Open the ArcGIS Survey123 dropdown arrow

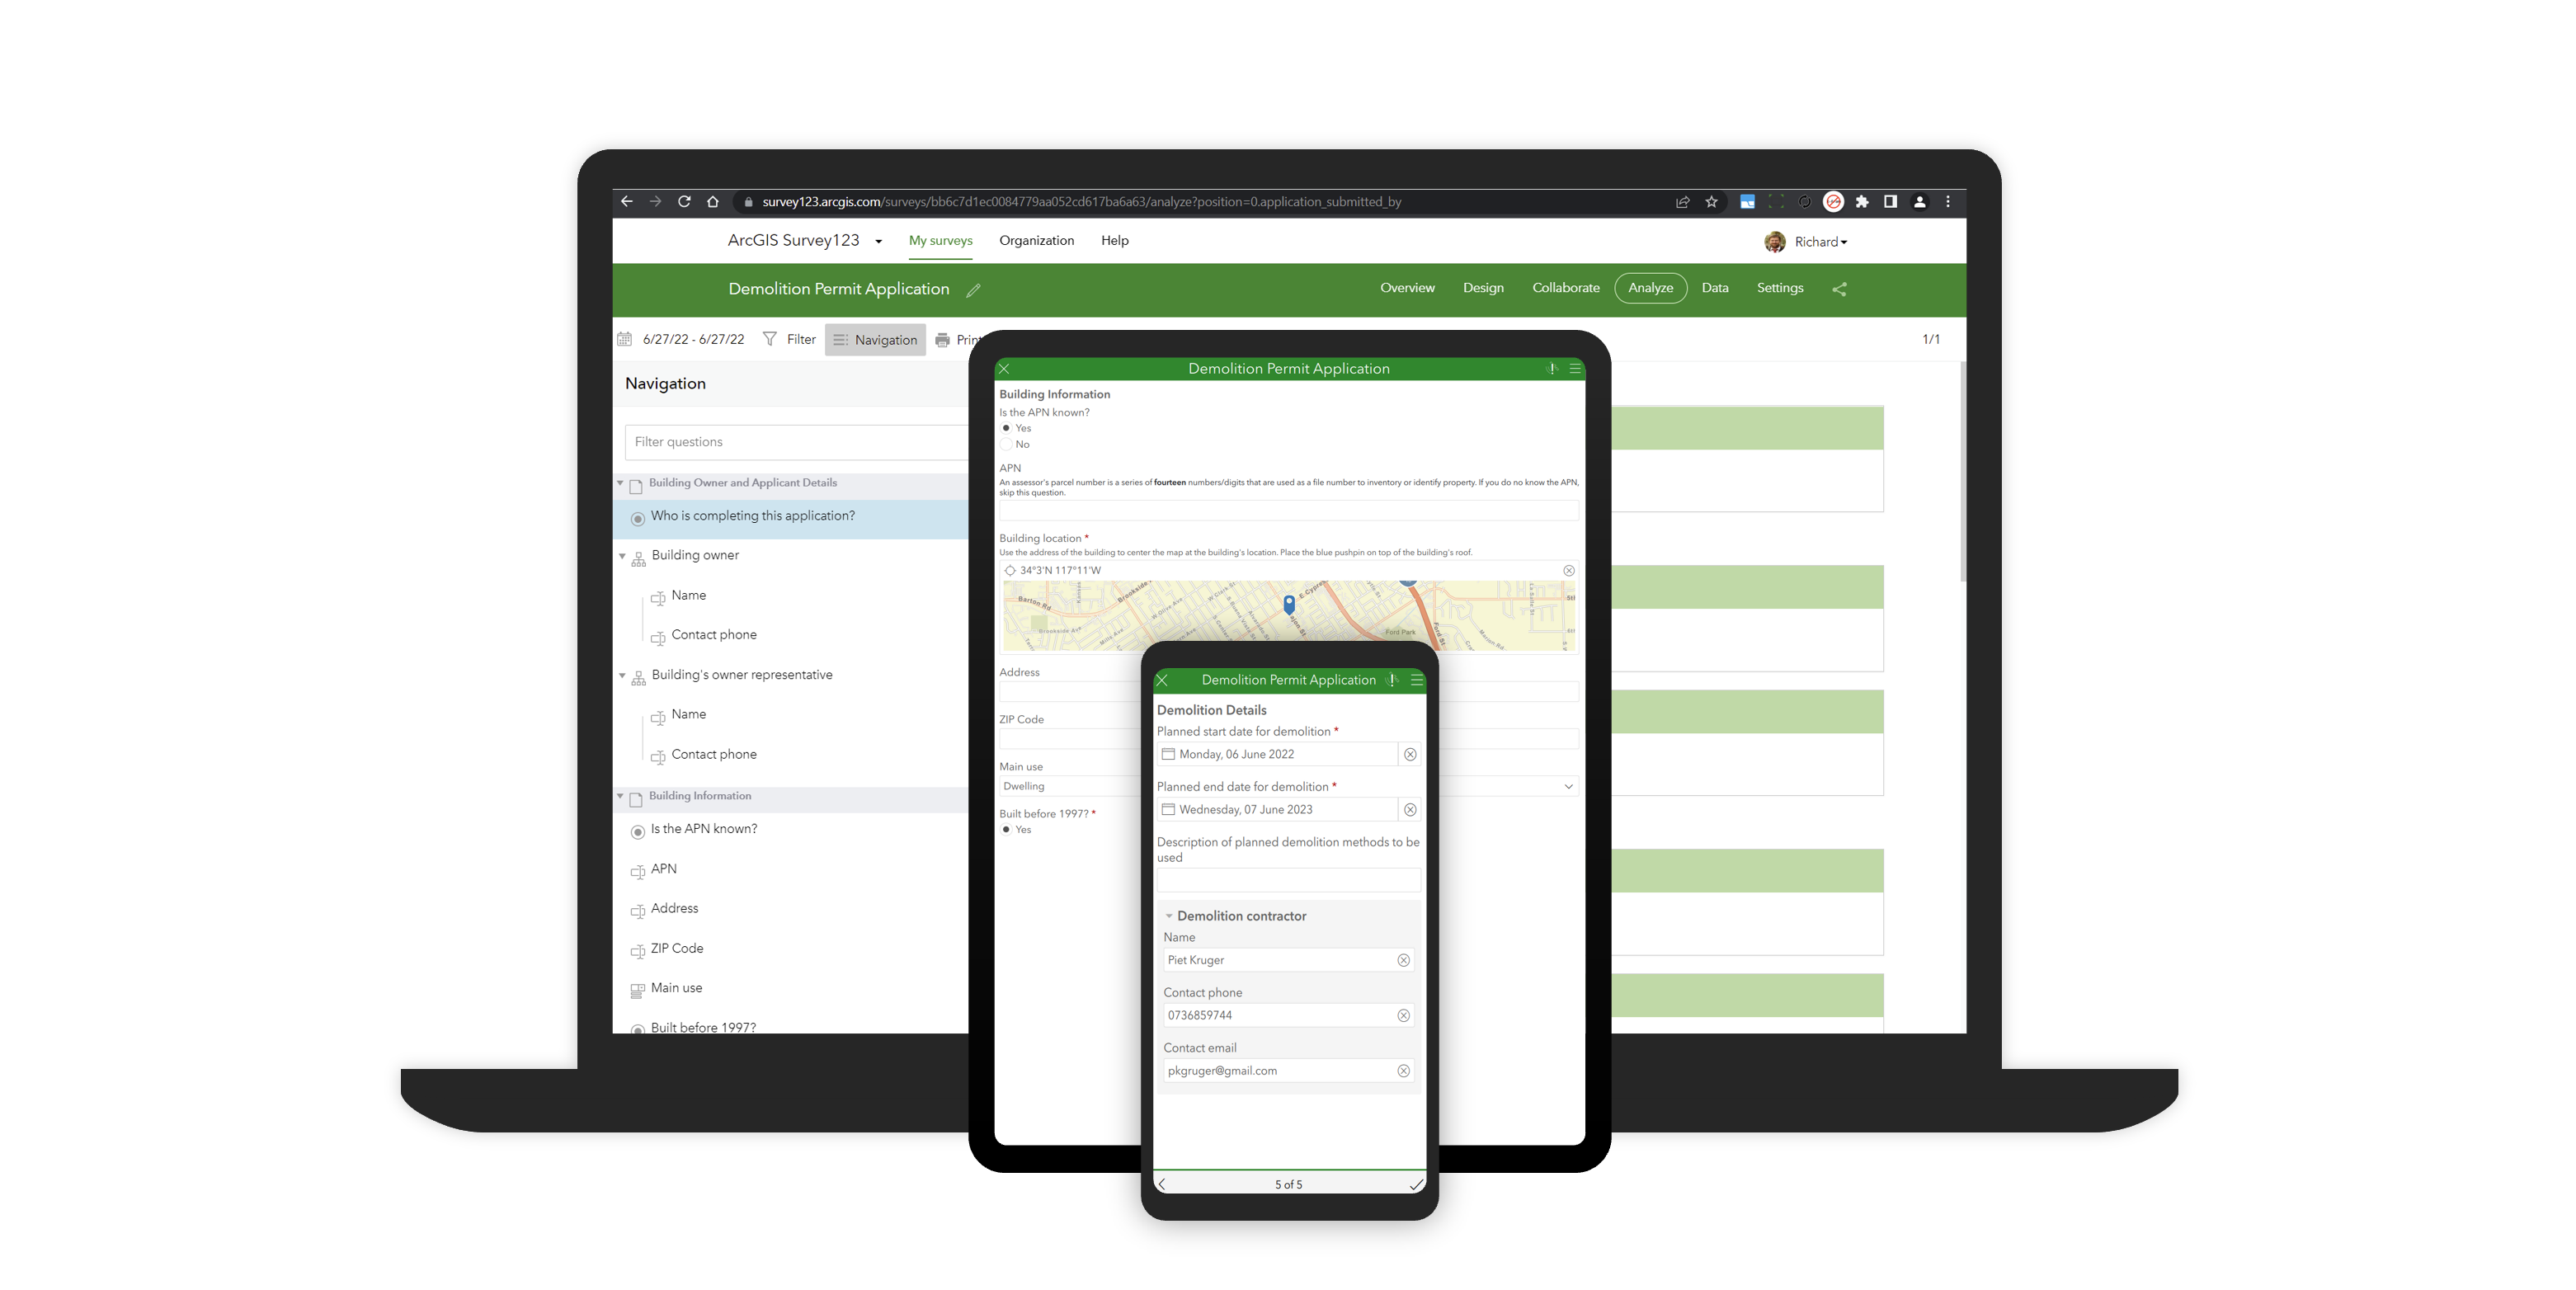tap(878, 242)
